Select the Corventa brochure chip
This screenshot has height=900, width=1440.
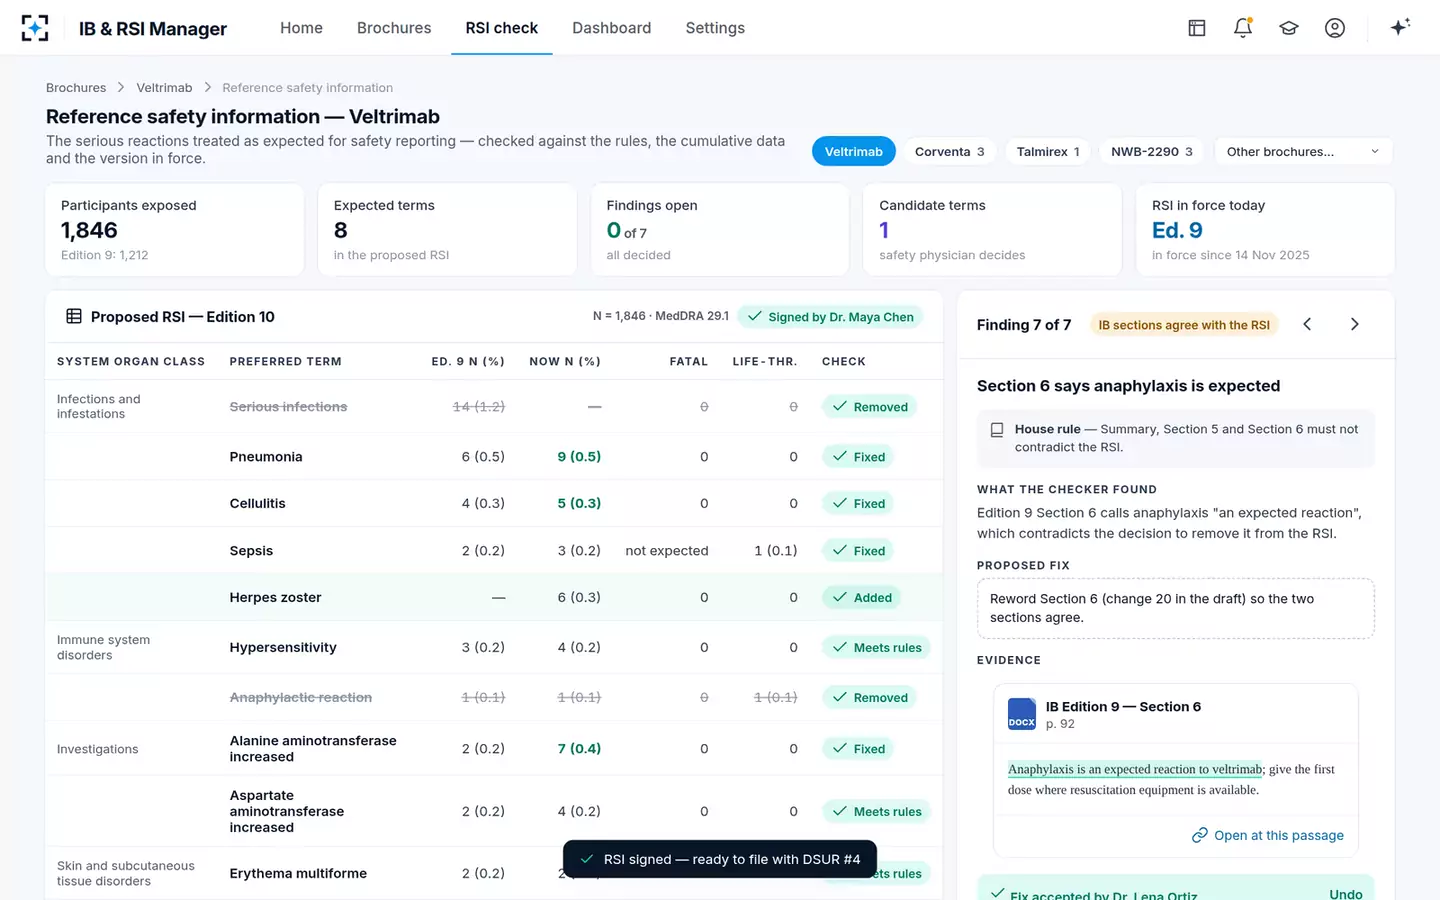click(x=949, y=152)
